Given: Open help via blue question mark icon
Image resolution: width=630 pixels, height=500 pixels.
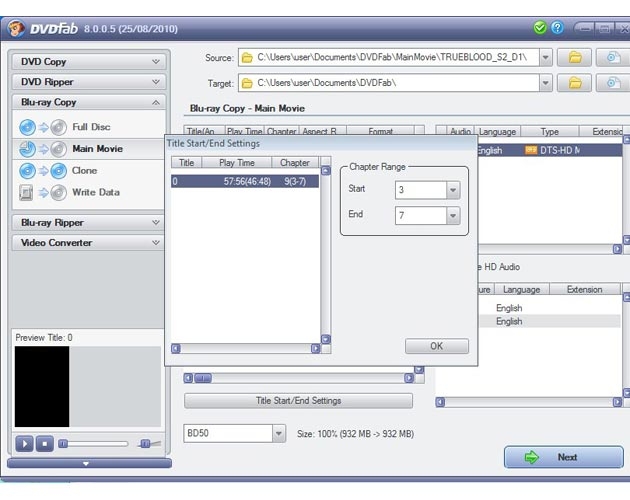Looking at the screenshot, I should [x=557, y=28].
